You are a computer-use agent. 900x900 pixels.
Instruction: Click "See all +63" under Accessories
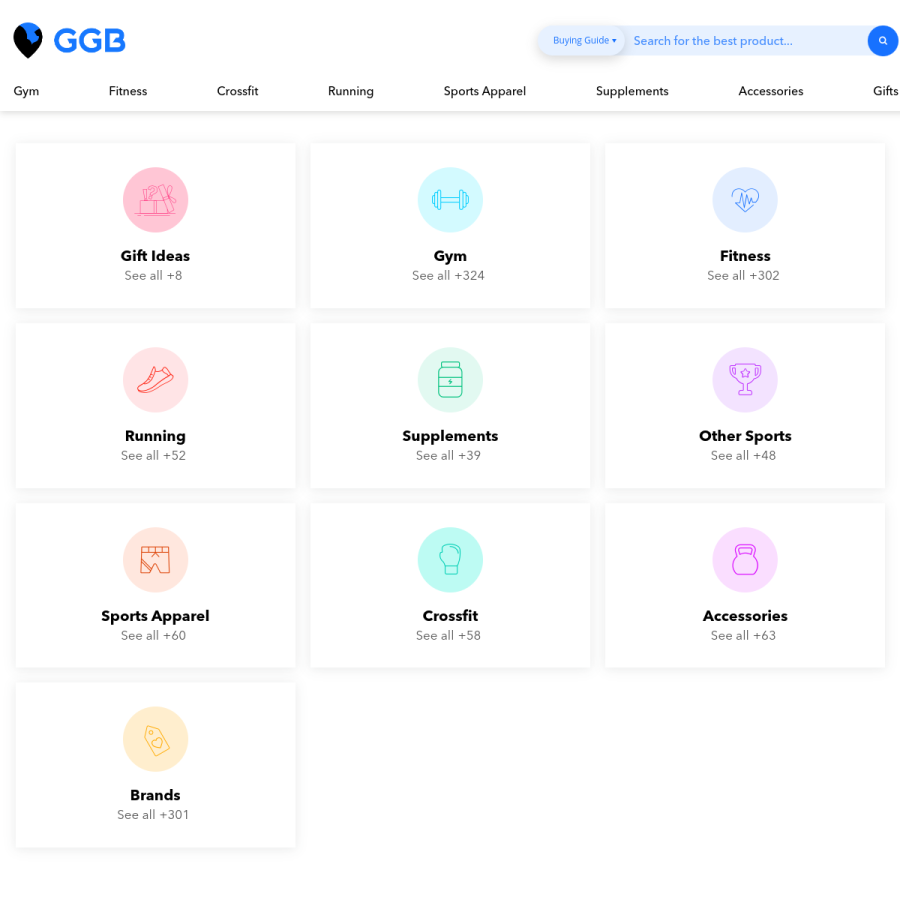(x=743, y=636)
